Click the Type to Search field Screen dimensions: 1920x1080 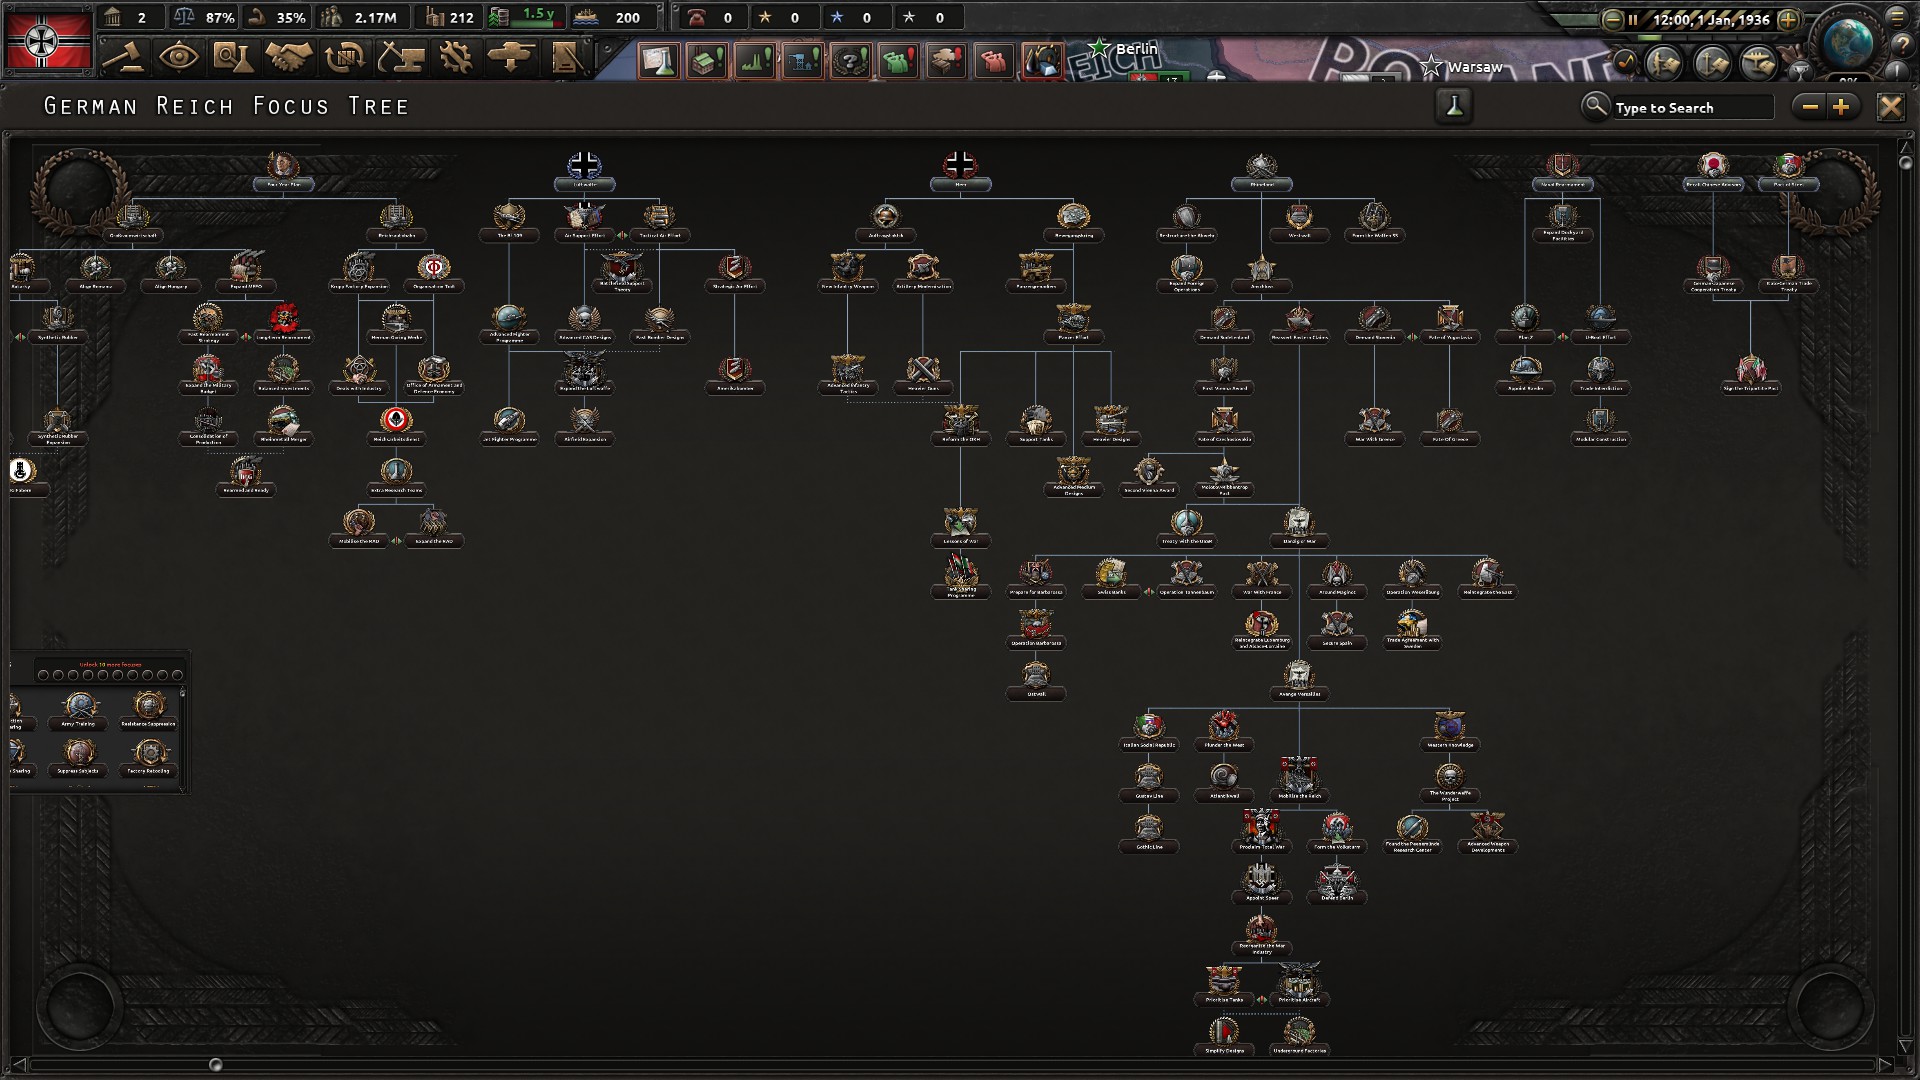coord(1692,107)
